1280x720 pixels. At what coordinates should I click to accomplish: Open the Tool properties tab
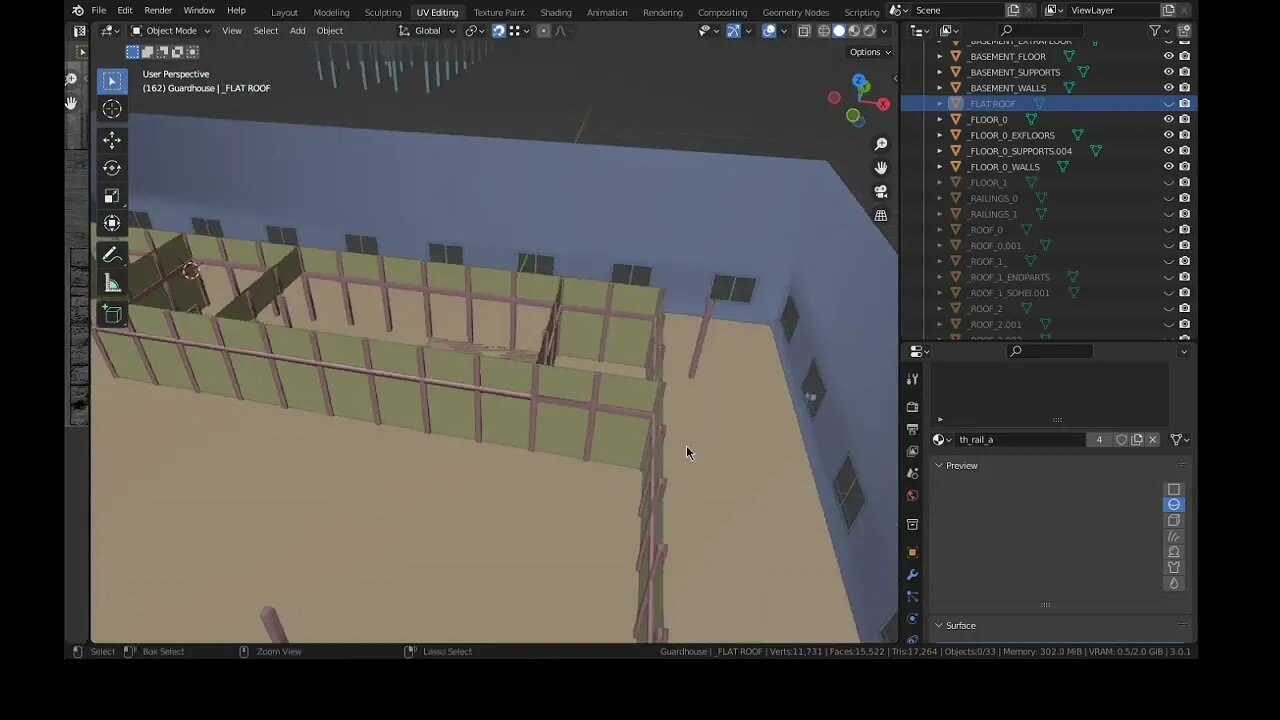coord(912,379)
